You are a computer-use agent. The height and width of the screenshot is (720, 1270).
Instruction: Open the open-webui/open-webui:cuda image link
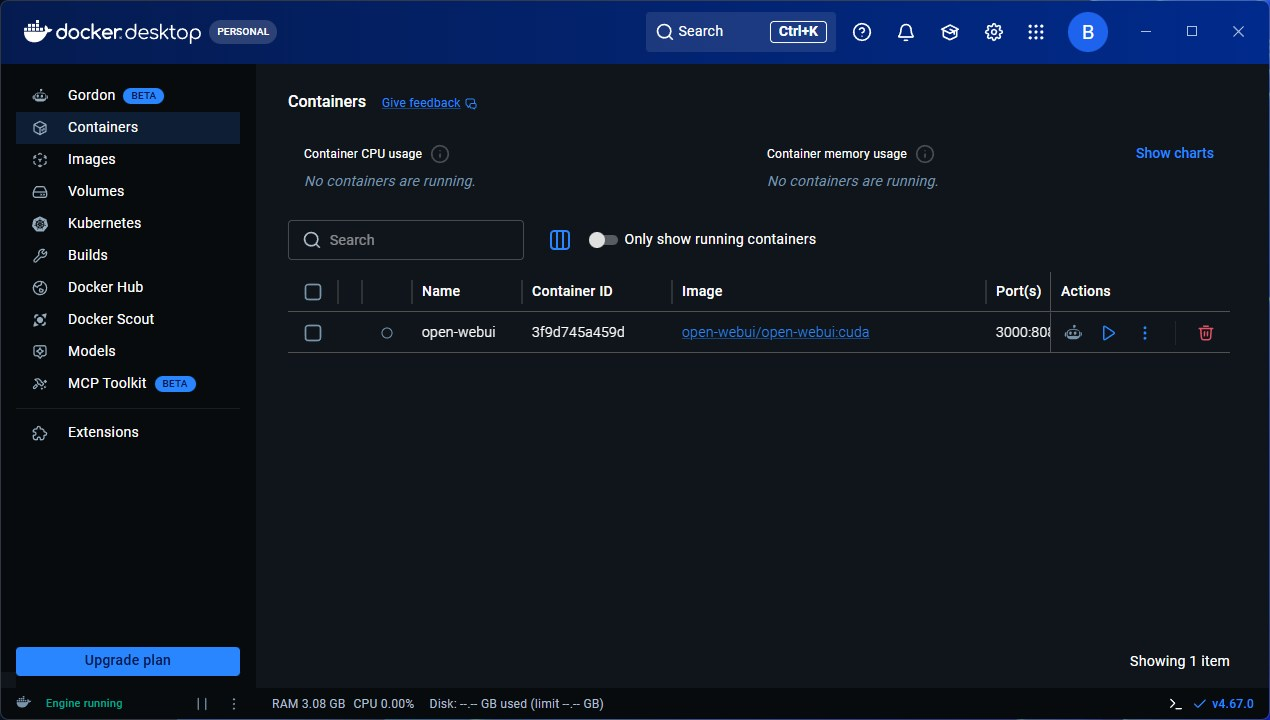click(775, 332)
